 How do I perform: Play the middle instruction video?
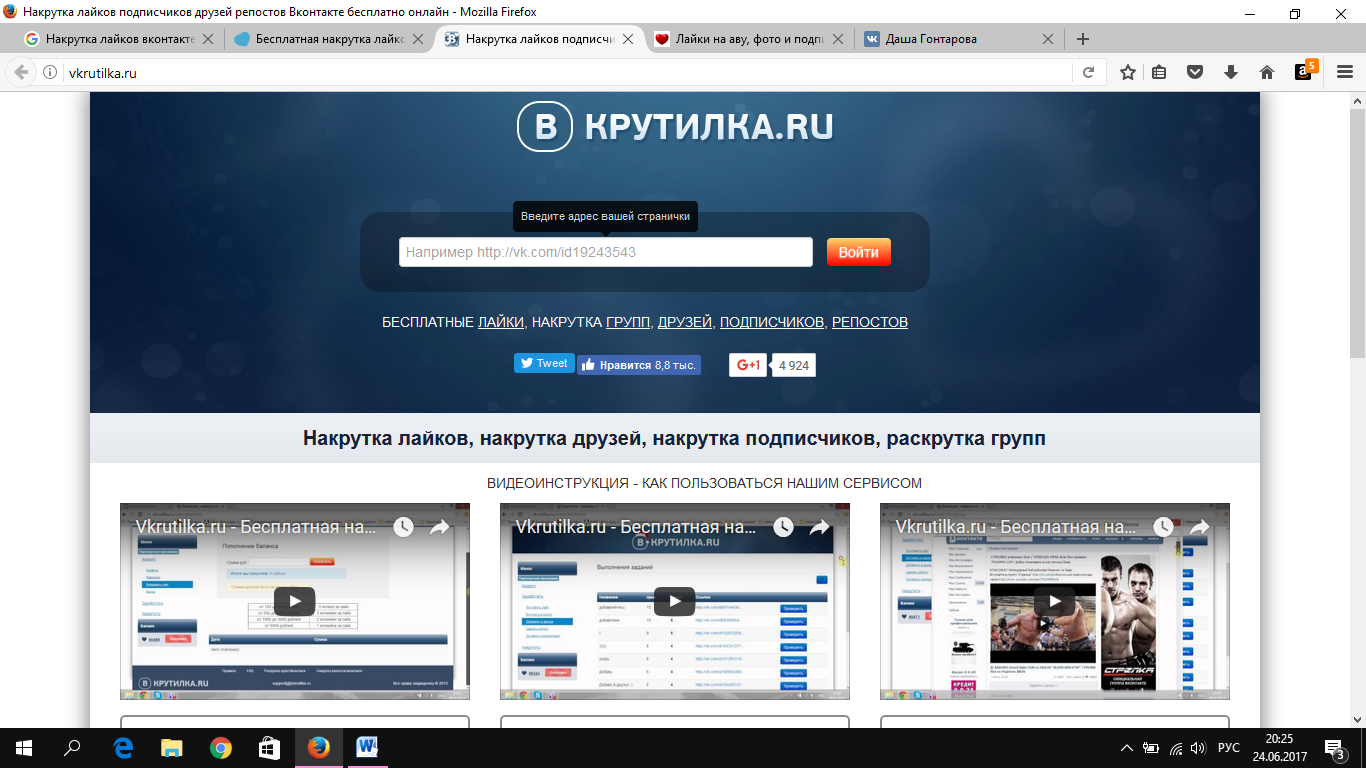[x=675, y=601]
